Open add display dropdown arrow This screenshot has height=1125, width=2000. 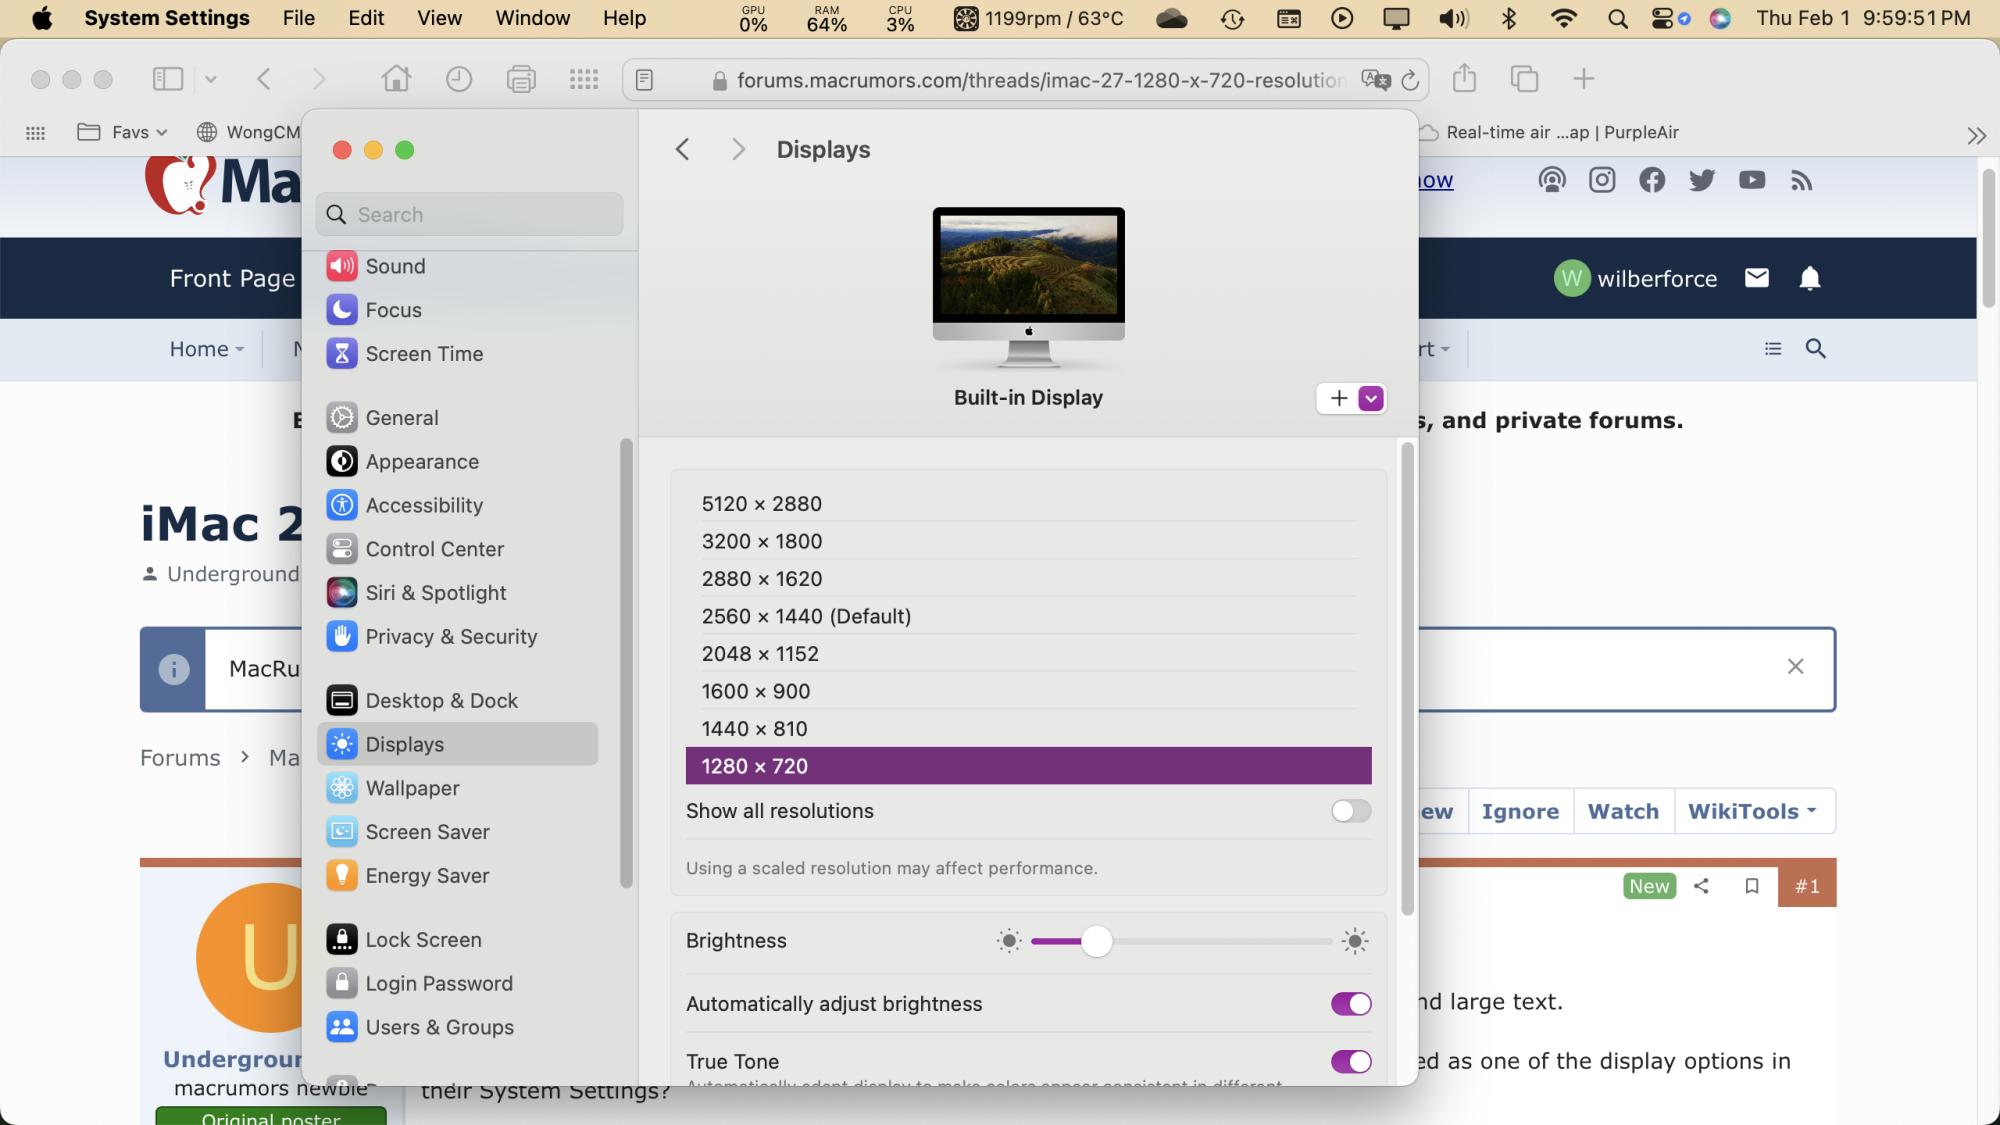1371,398
